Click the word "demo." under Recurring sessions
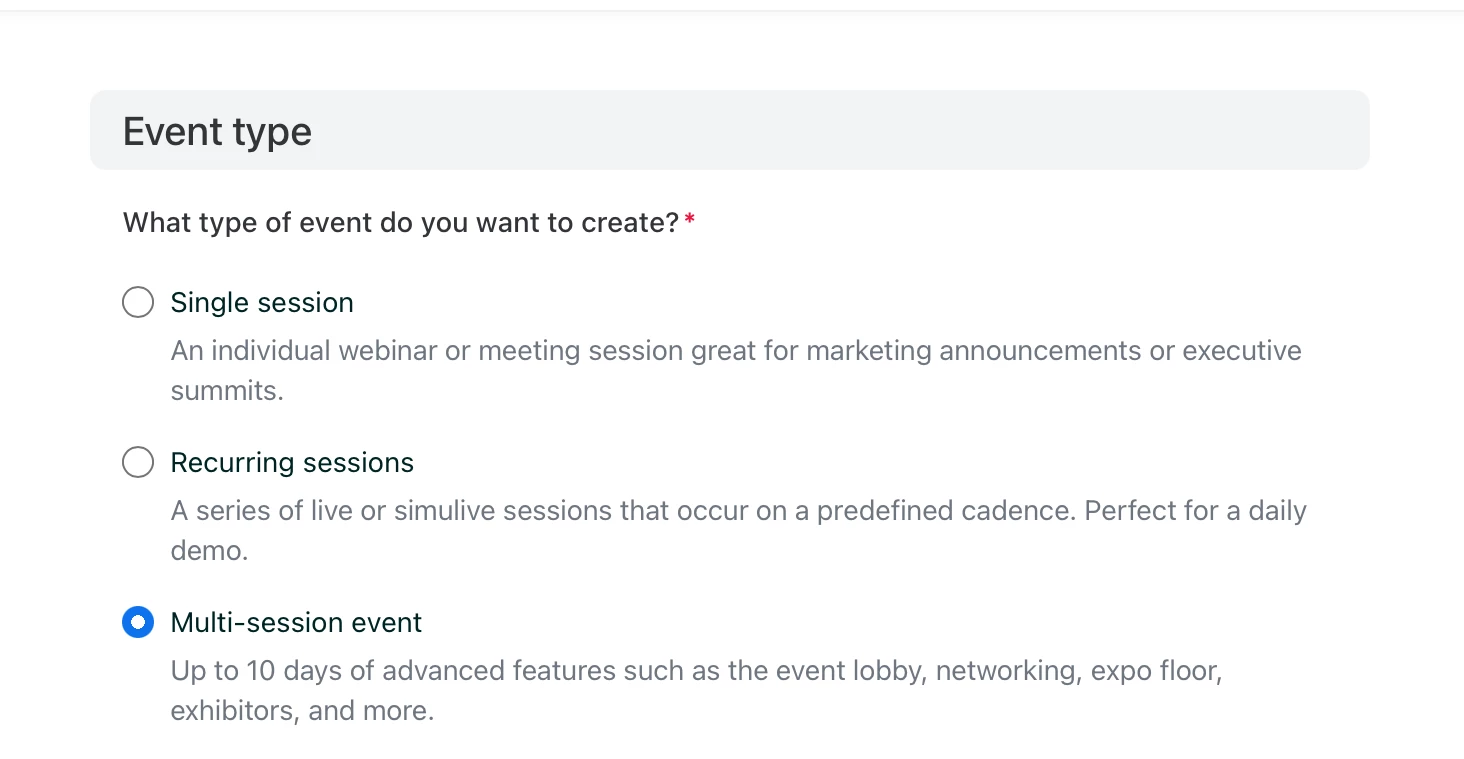Screen dimensions: 1464x759 209,551
